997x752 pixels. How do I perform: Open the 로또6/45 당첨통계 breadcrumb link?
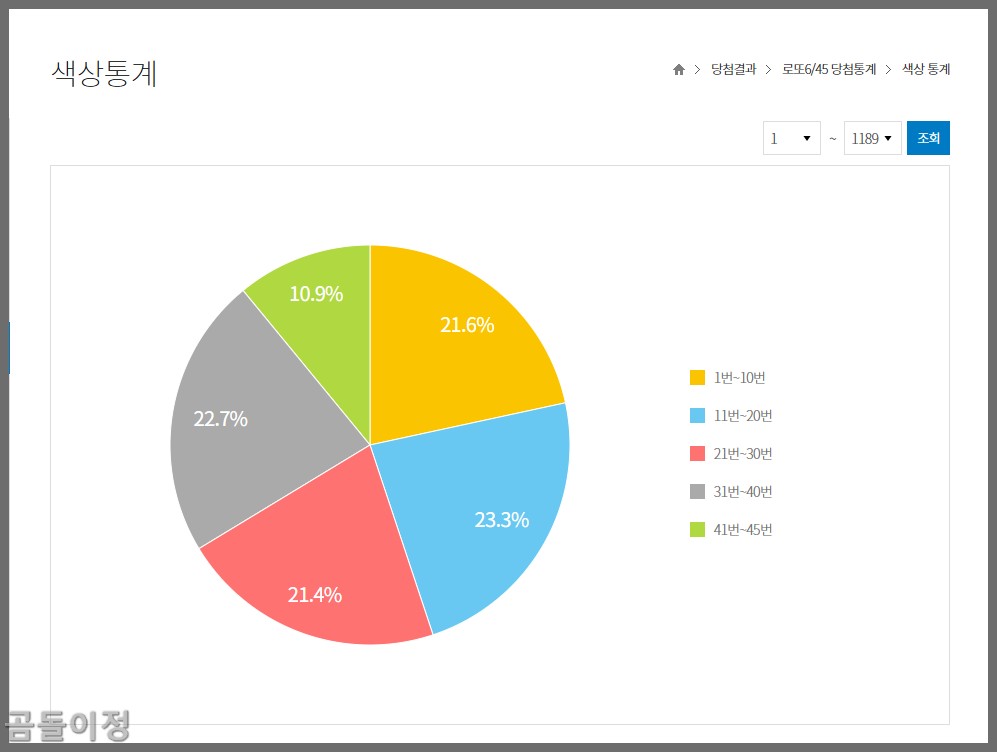tap(827, 69)
